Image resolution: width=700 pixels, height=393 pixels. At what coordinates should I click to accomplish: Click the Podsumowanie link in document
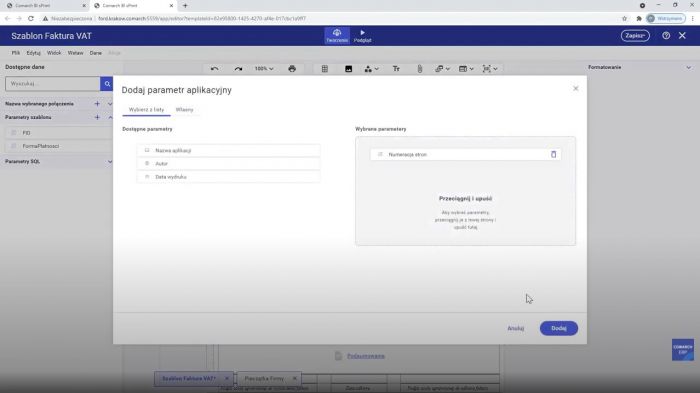coord(366,356)
